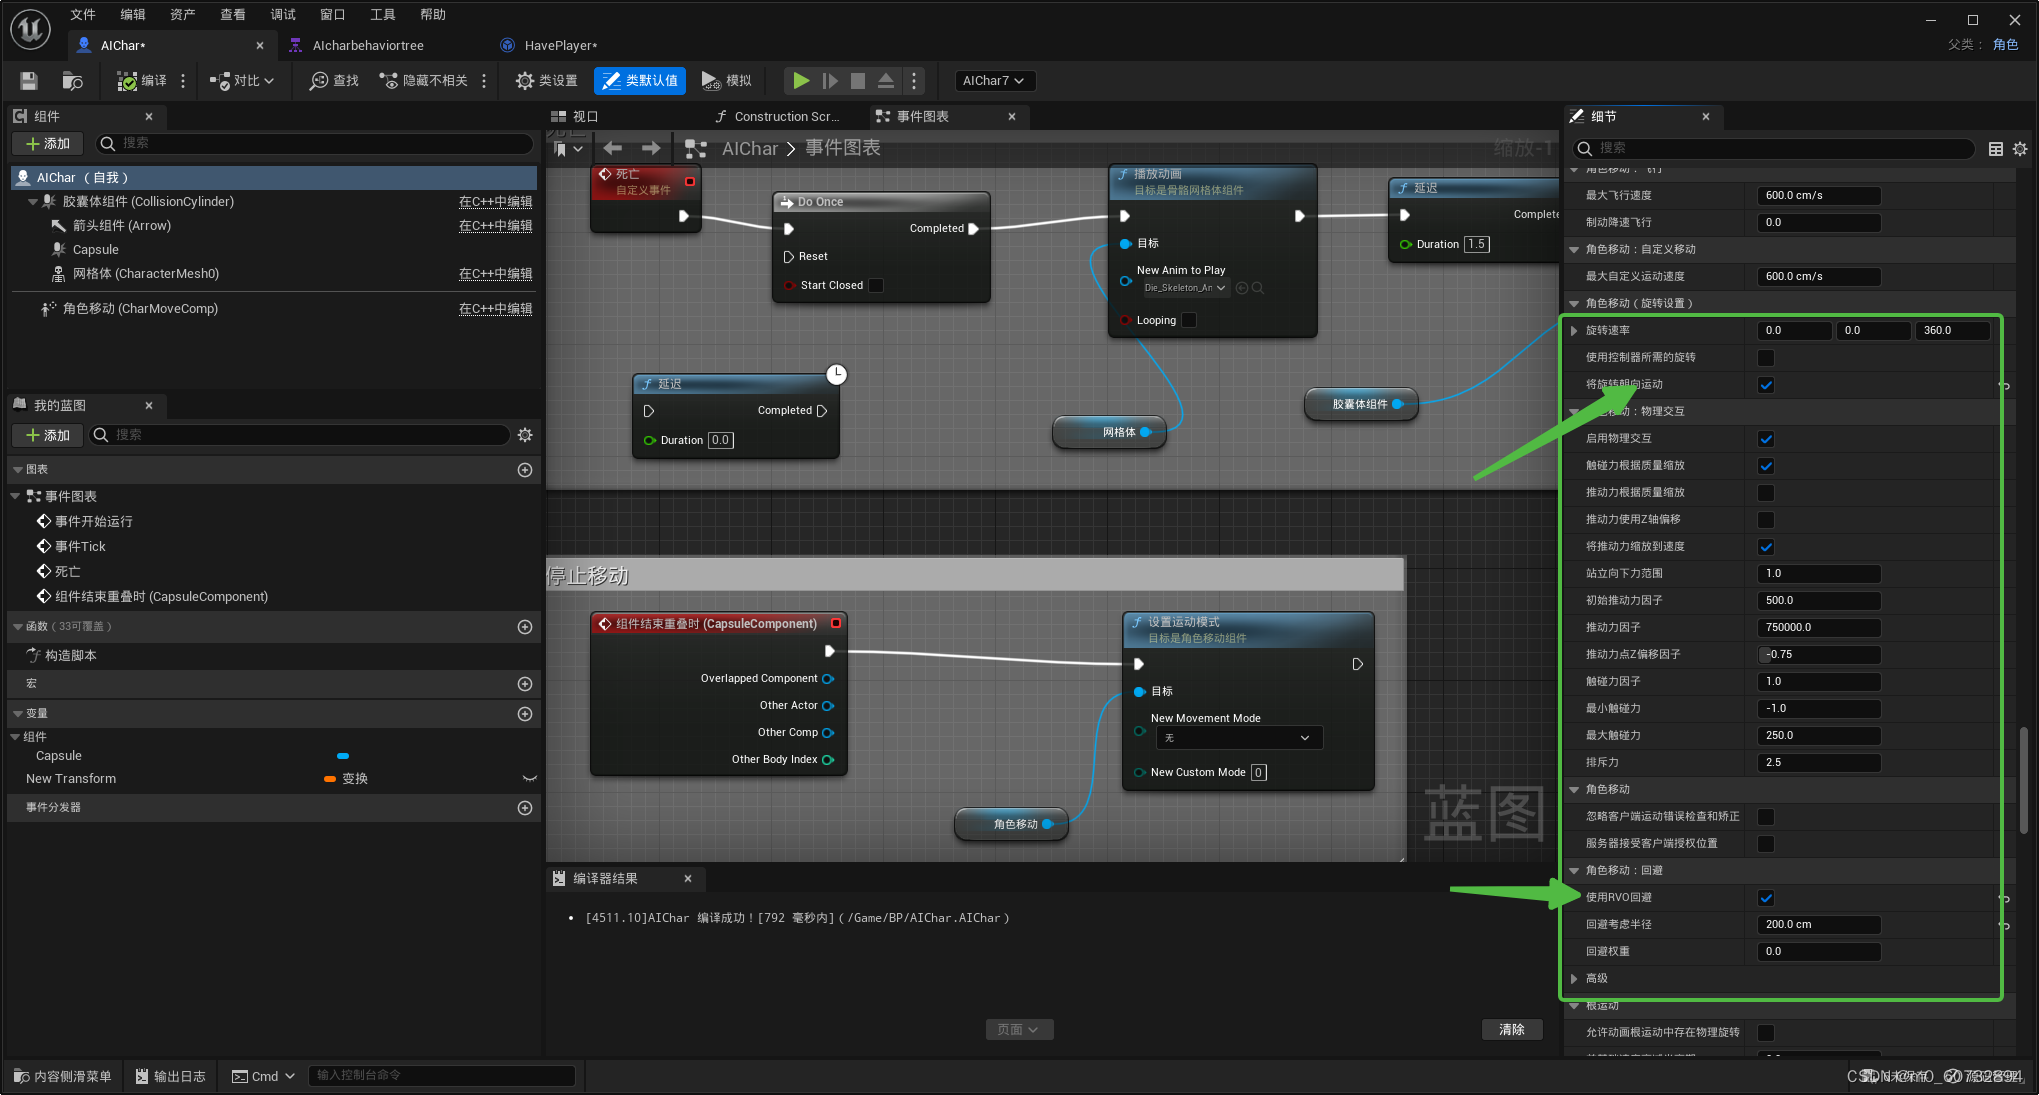The width and height of the screenshot is (2039, 1095).
Task: Click the Clear button in compiler results
Action: 1511,1029
